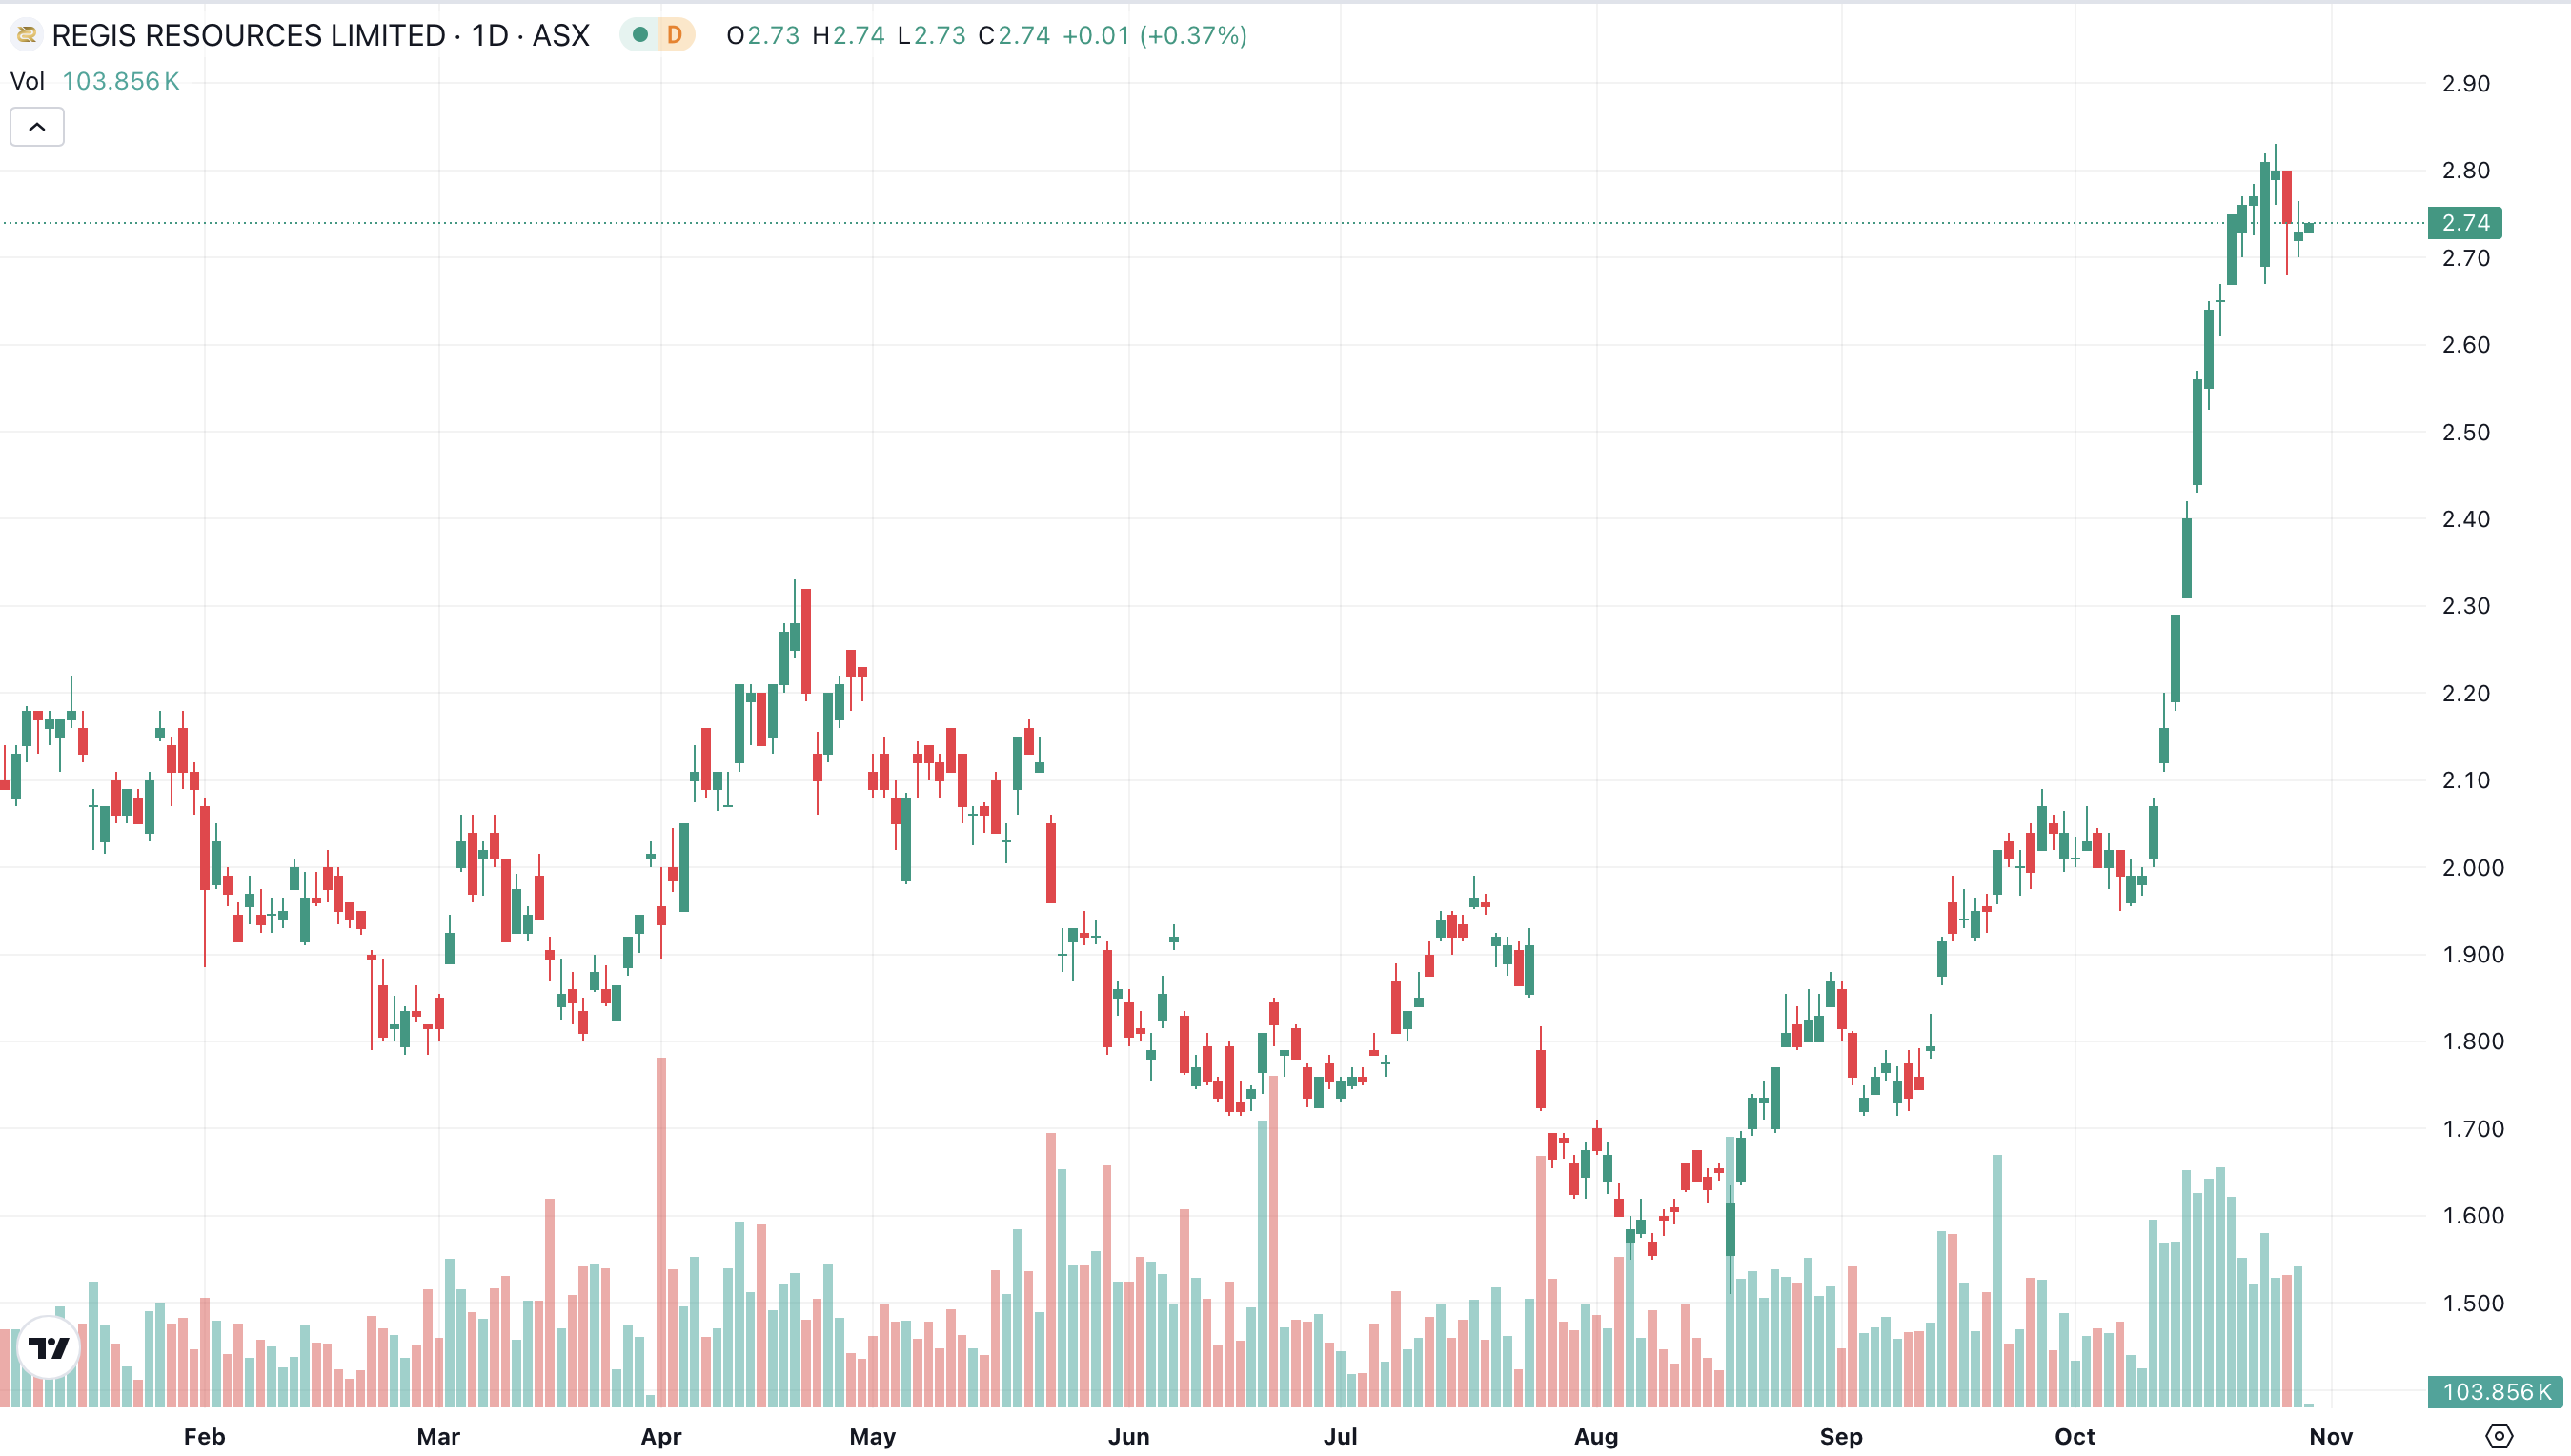The image size is (2571, 1456).
Task: Click the 2.000 price scale label
Action: pyautogui.click(x=2472, y=868)
